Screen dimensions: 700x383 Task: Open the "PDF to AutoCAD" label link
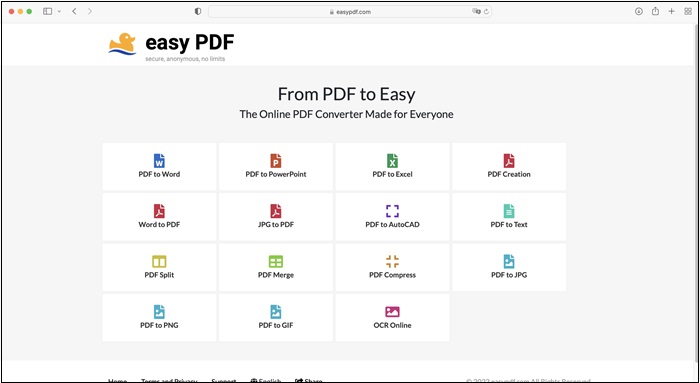click(392, 225)
